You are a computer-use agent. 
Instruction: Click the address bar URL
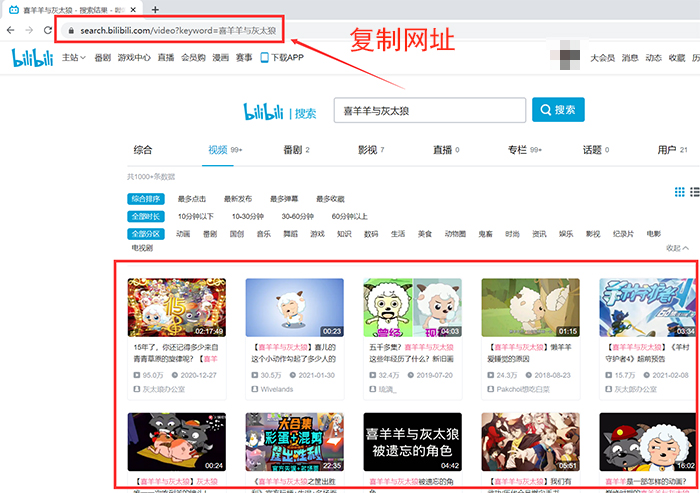178,31
